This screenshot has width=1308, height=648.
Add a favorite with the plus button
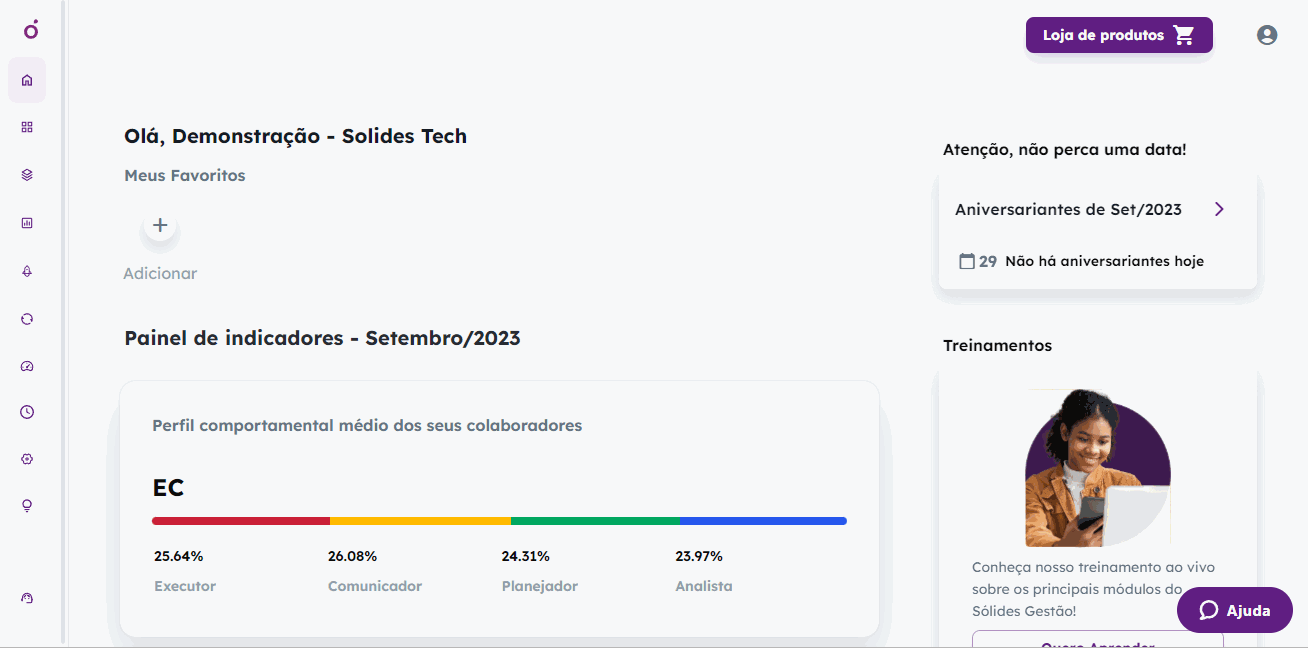point(160,225)
